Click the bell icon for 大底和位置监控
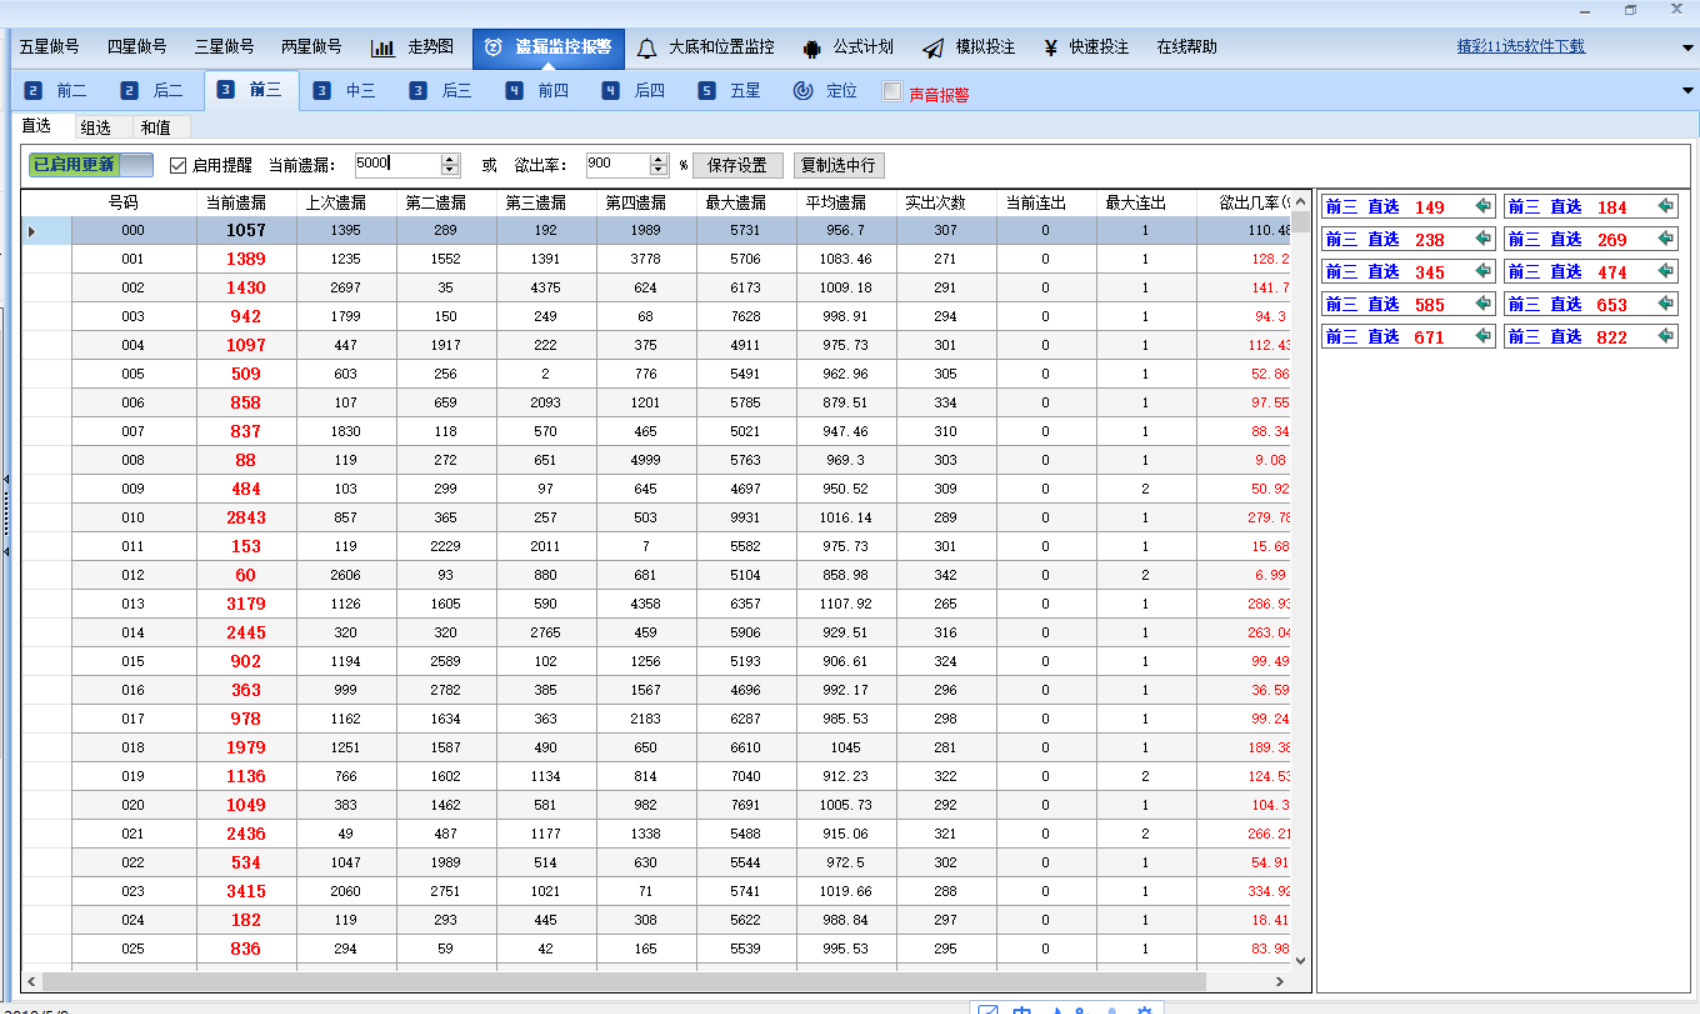This screenshot has height=1014, width=1700. [x=645, y=47]
